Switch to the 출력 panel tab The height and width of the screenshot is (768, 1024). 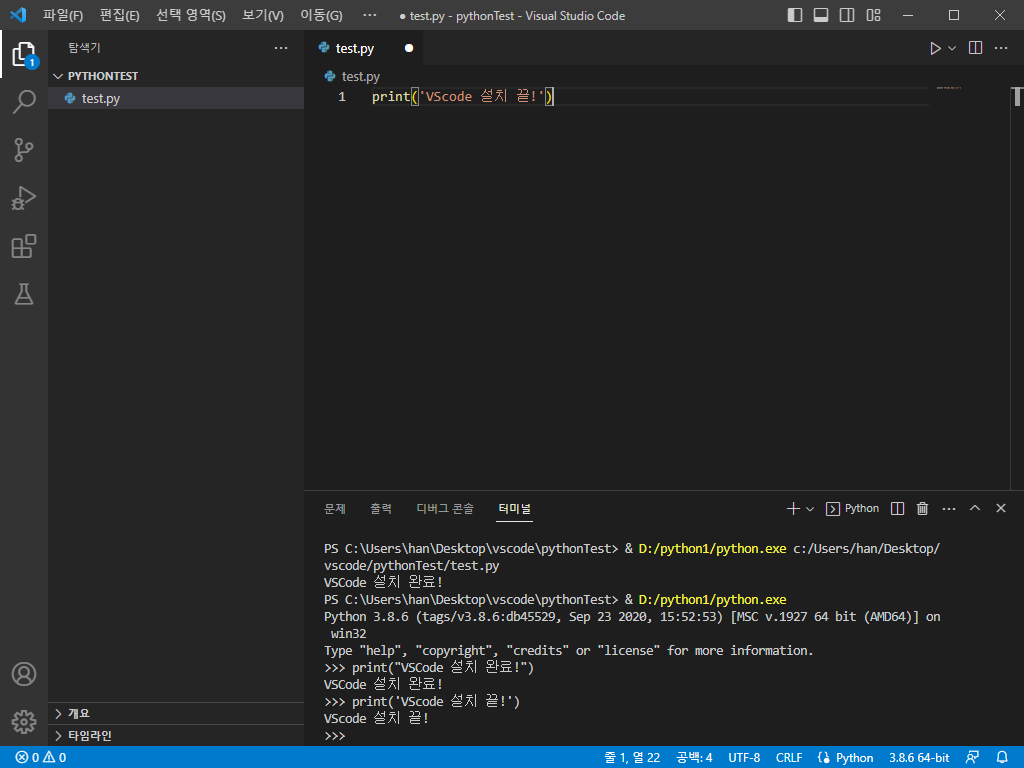click(x=381, y=508)
